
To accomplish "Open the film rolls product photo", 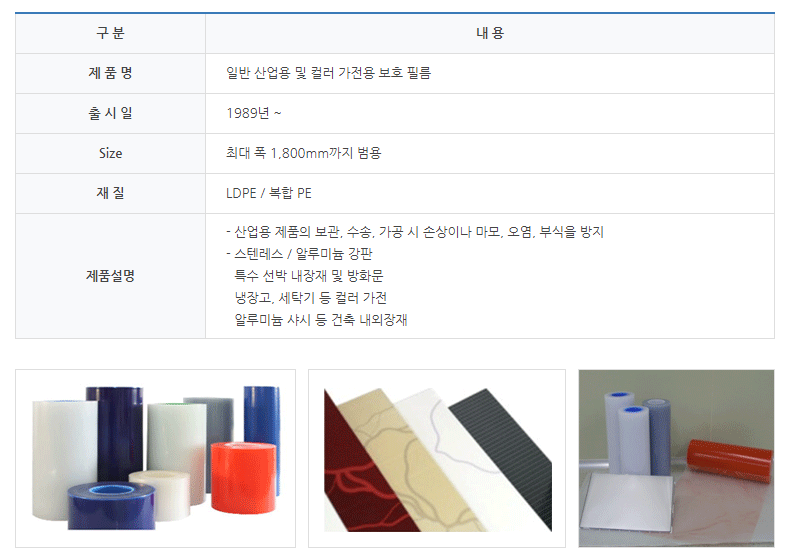I will 155,458.
